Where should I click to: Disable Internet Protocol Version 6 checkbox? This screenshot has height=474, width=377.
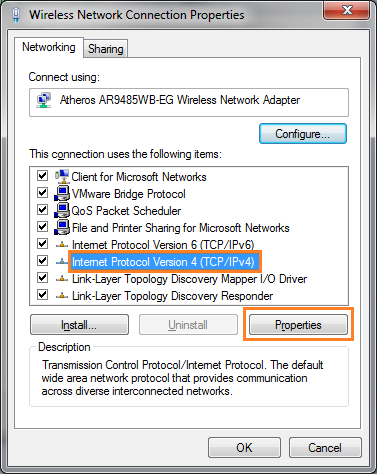click(42, 243)
